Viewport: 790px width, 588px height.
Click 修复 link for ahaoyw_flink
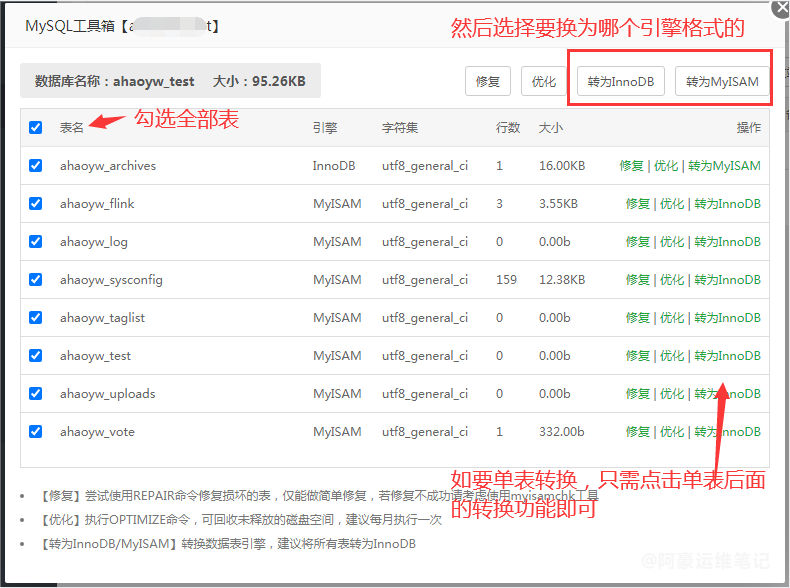[637, 204]
